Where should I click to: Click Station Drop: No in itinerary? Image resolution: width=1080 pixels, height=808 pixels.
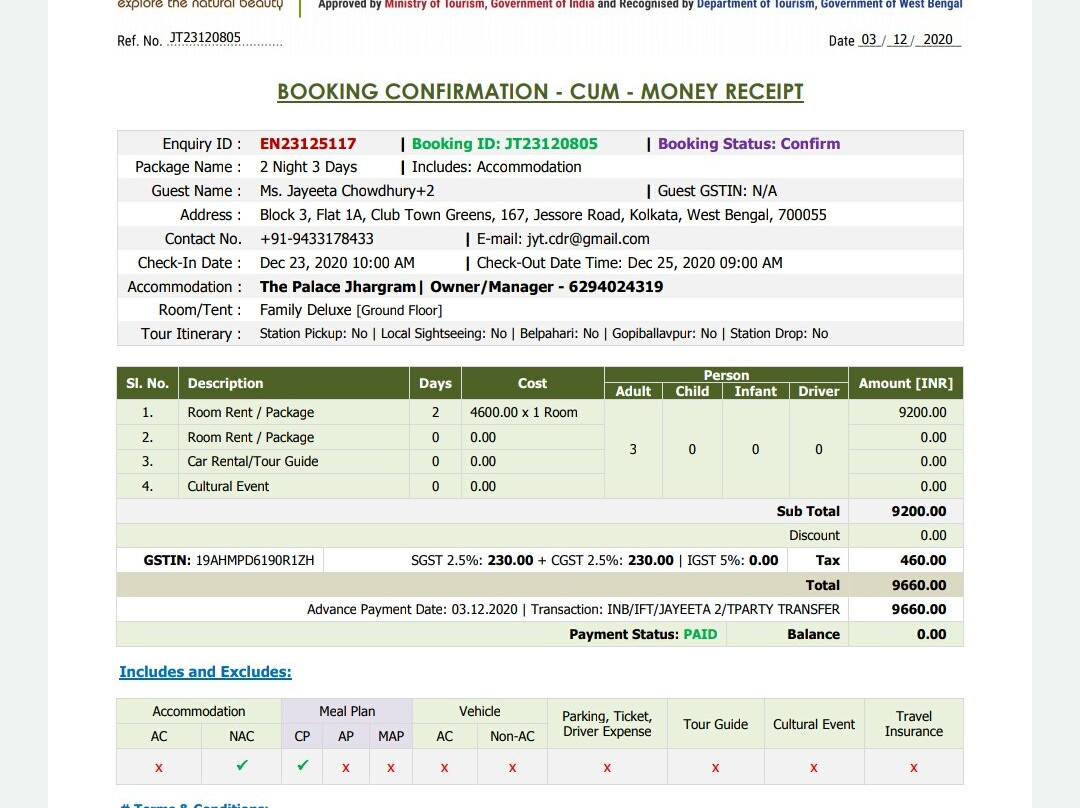coord(779,333)
